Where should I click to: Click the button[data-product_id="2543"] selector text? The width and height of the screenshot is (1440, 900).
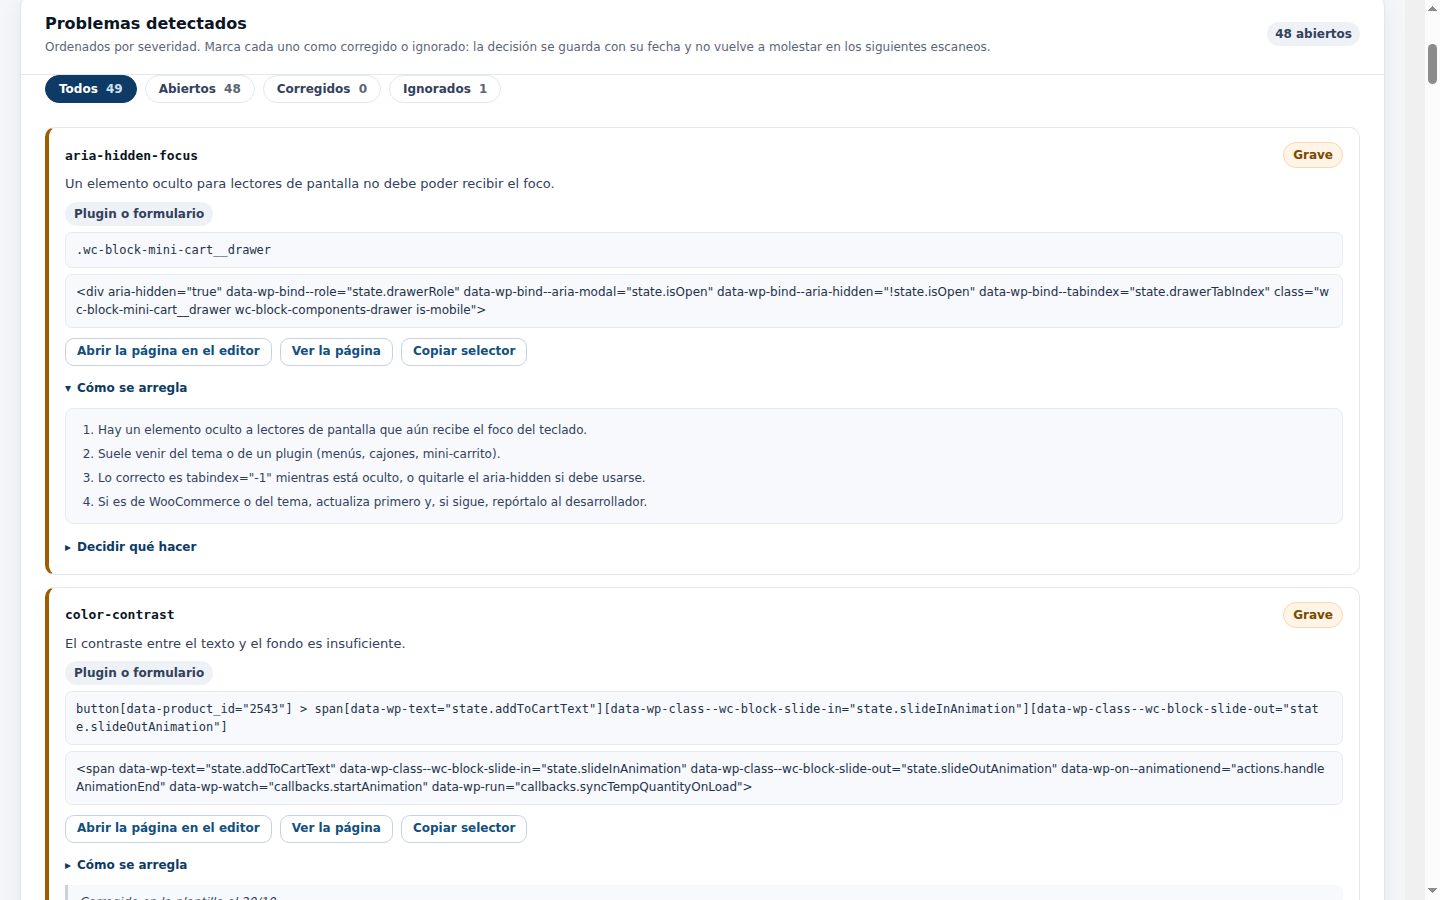pos(703,718)
